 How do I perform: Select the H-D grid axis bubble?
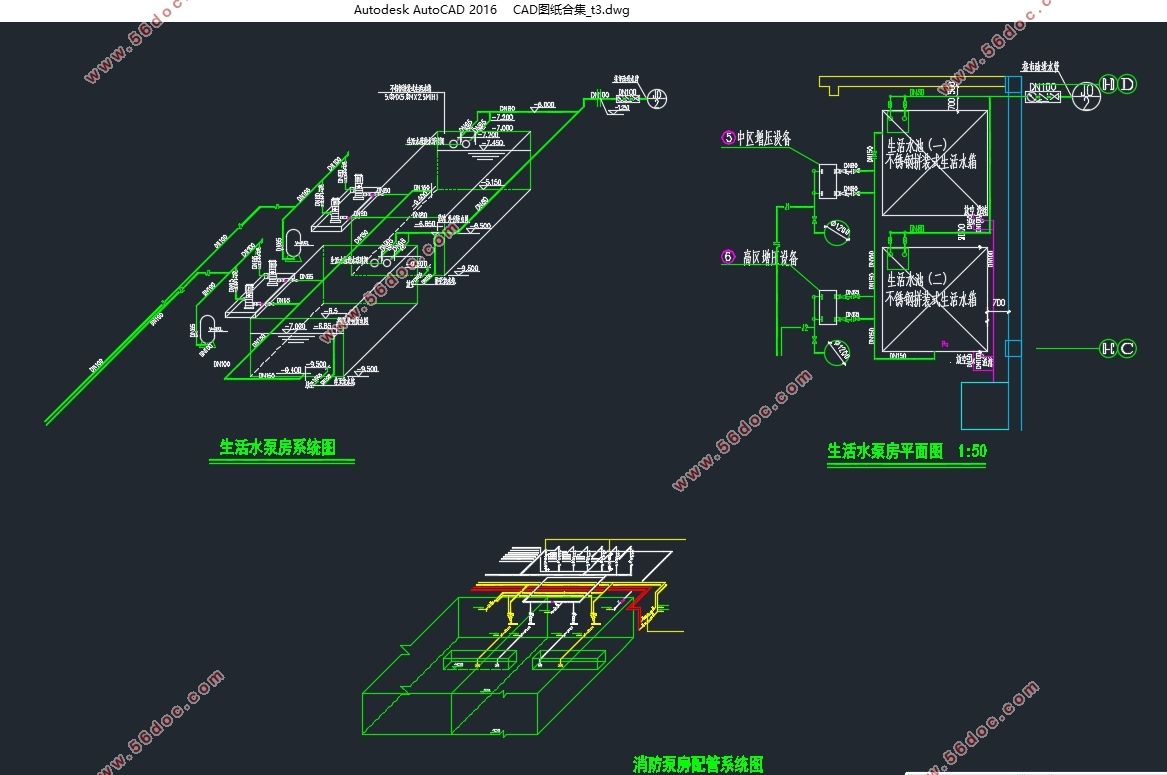tap(1118, 84)
